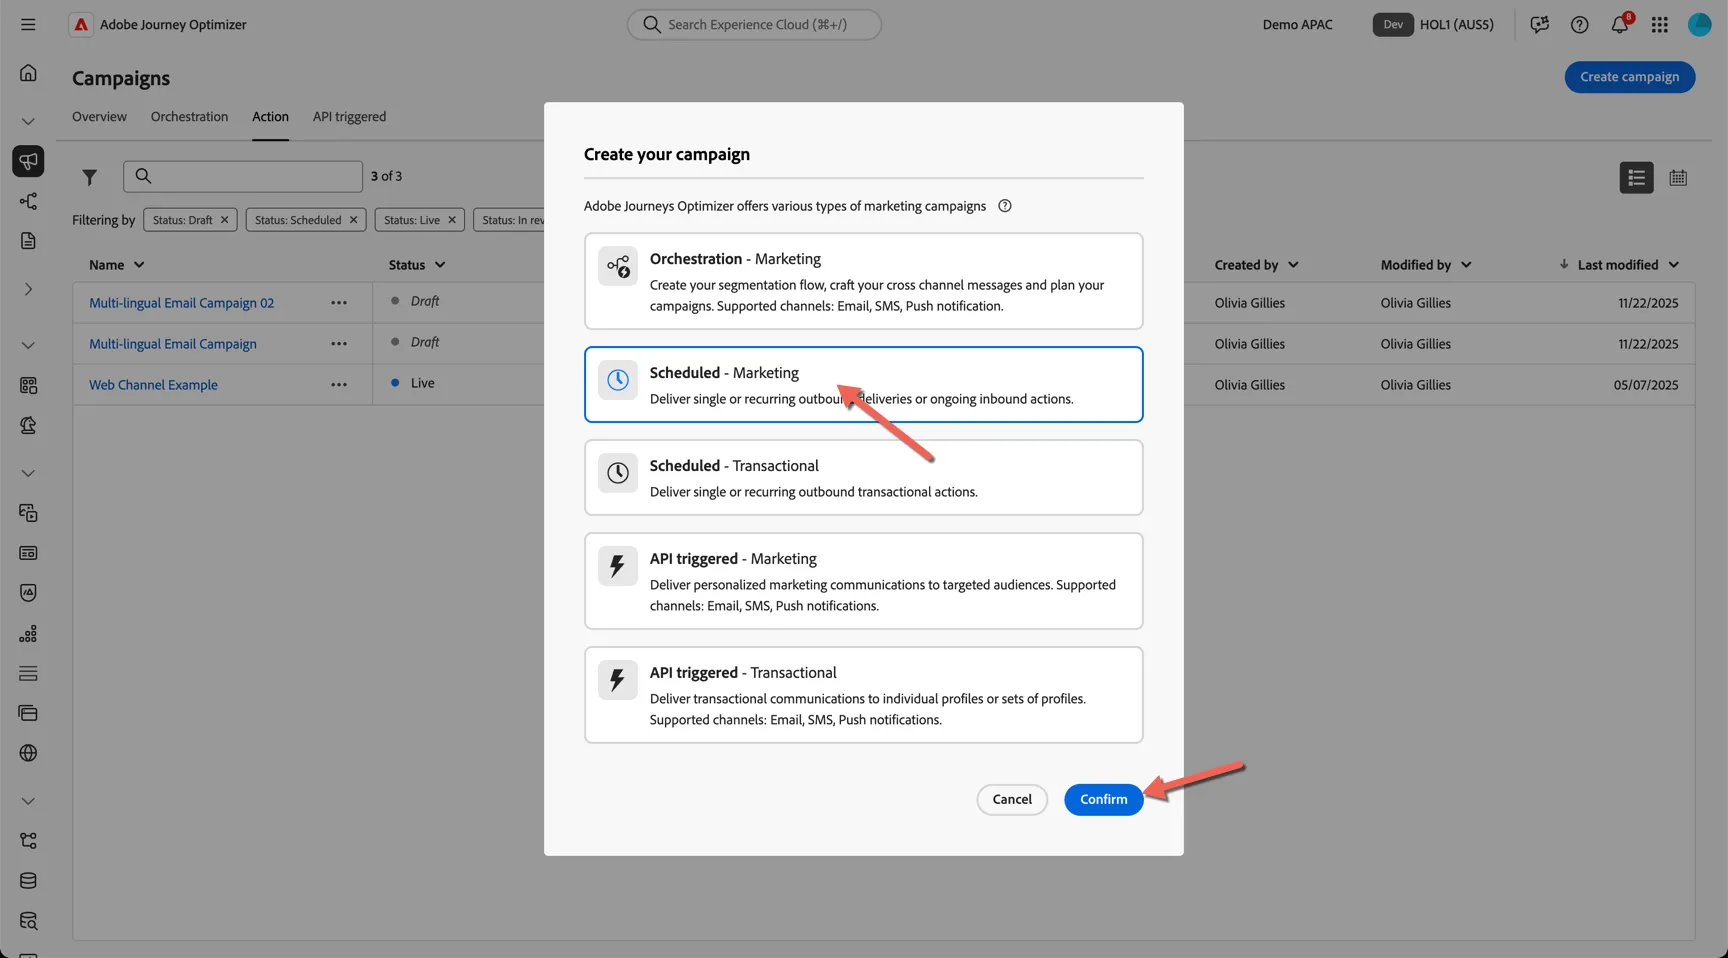Open user profile avatar

(x=1699, y=25)
